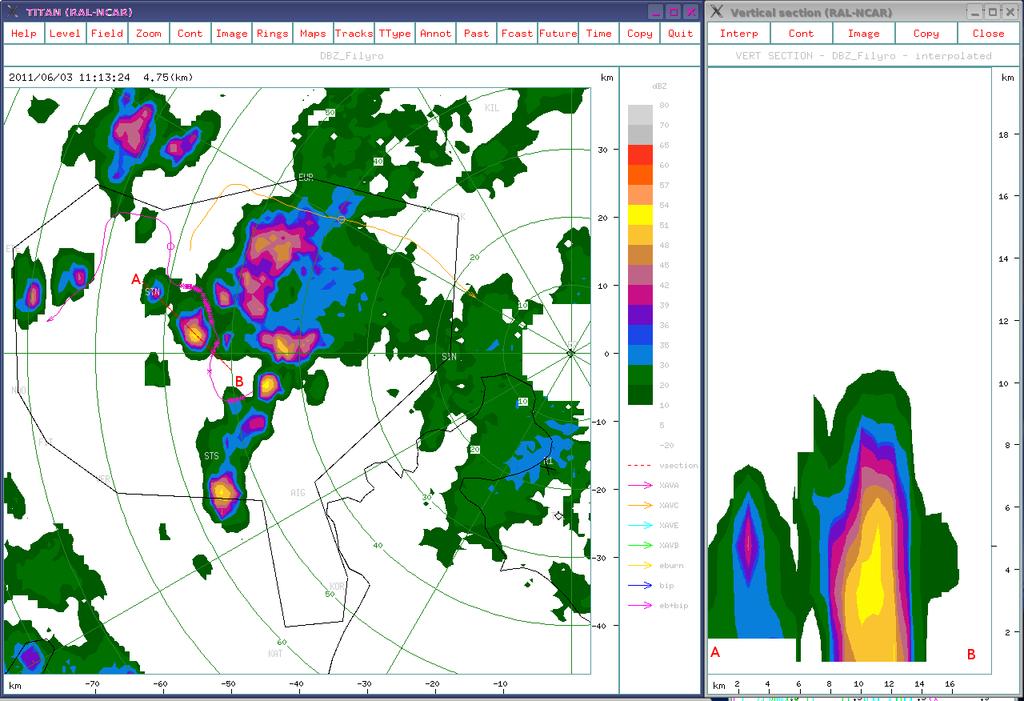This screenshot has width=1024, height=701.
Task: Click the timestamp 2011/06/03 11:13:24
Action: coord(69,77)
